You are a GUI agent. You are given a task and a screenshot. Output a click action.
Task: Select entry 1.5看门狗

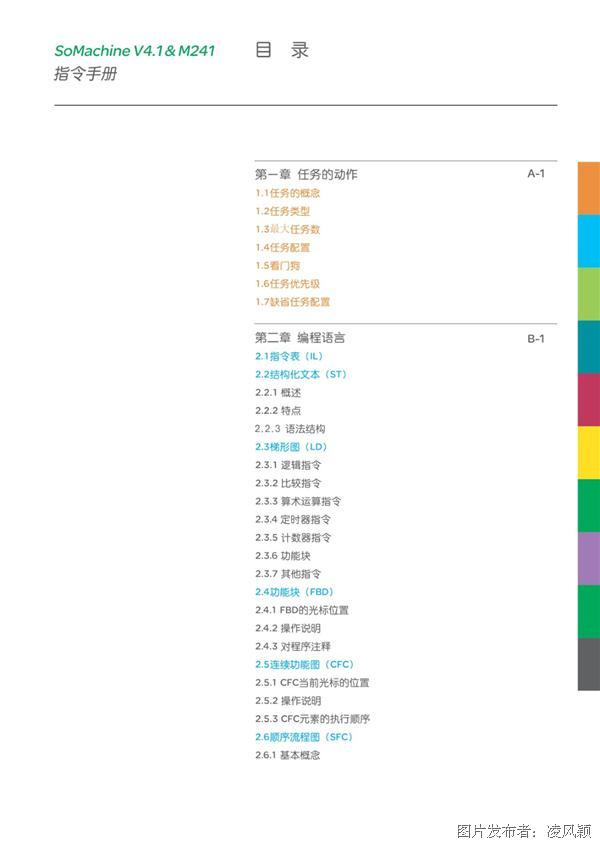click(278, 266)
